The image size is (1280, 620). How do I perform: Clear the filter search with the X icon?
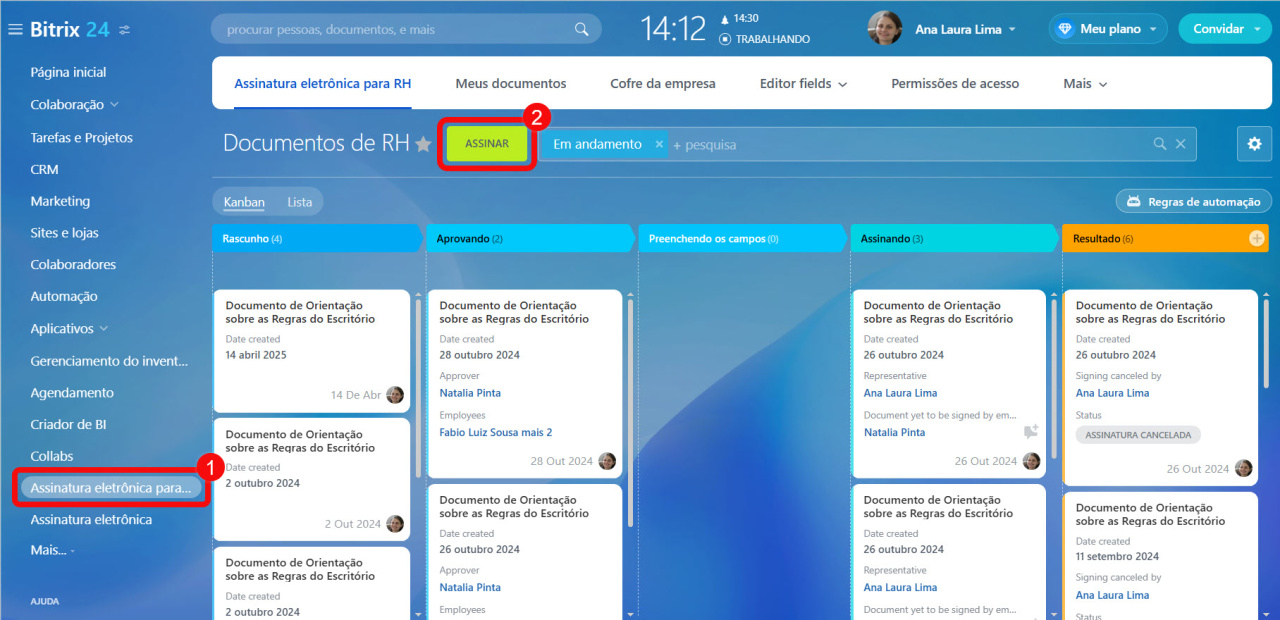(x=1180, y=144)
